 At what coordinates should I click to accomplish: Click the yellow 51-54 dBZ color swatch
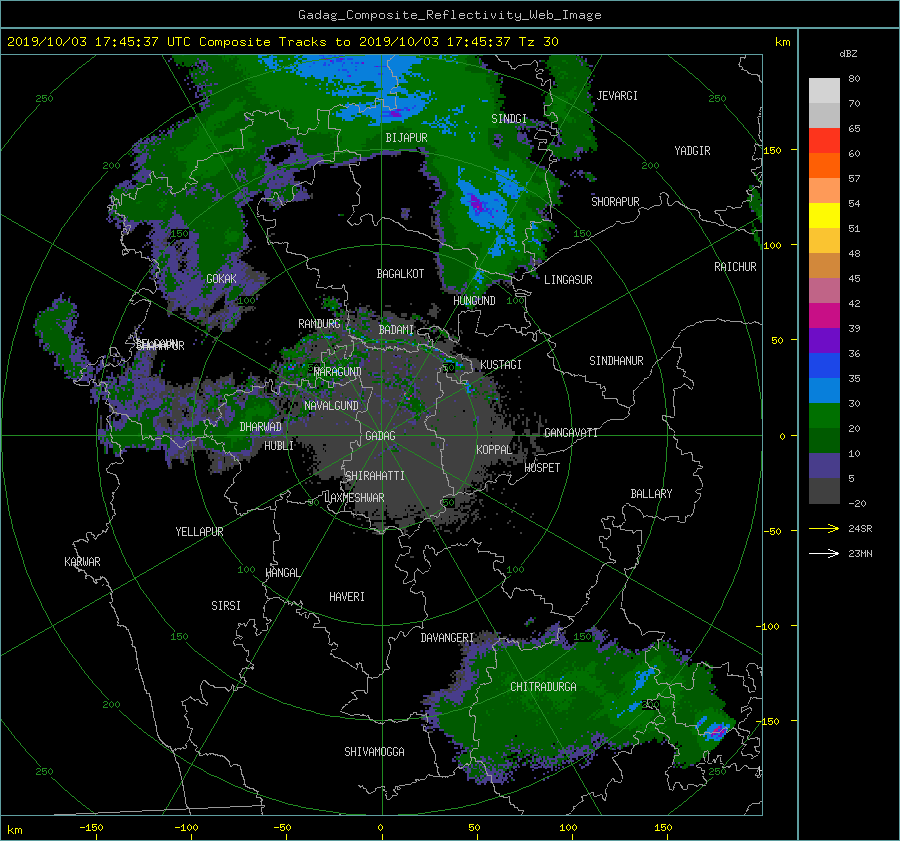824,215
